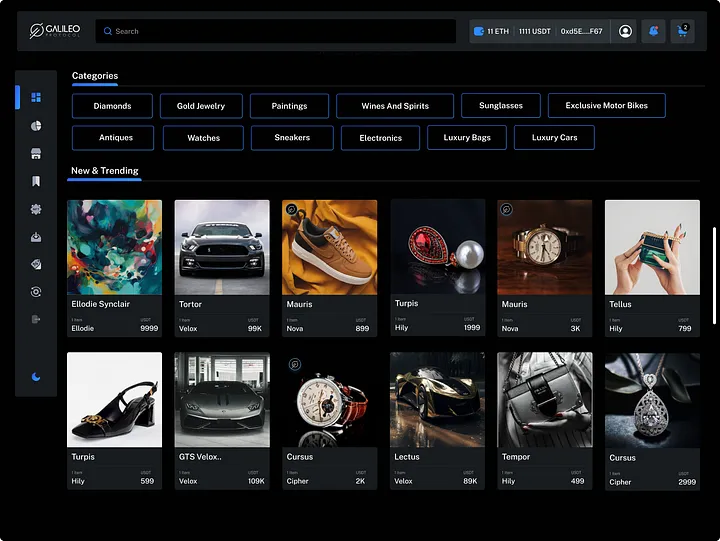Click the 1111 USDT balance
The image size is (720, 541).
[534, 31]
